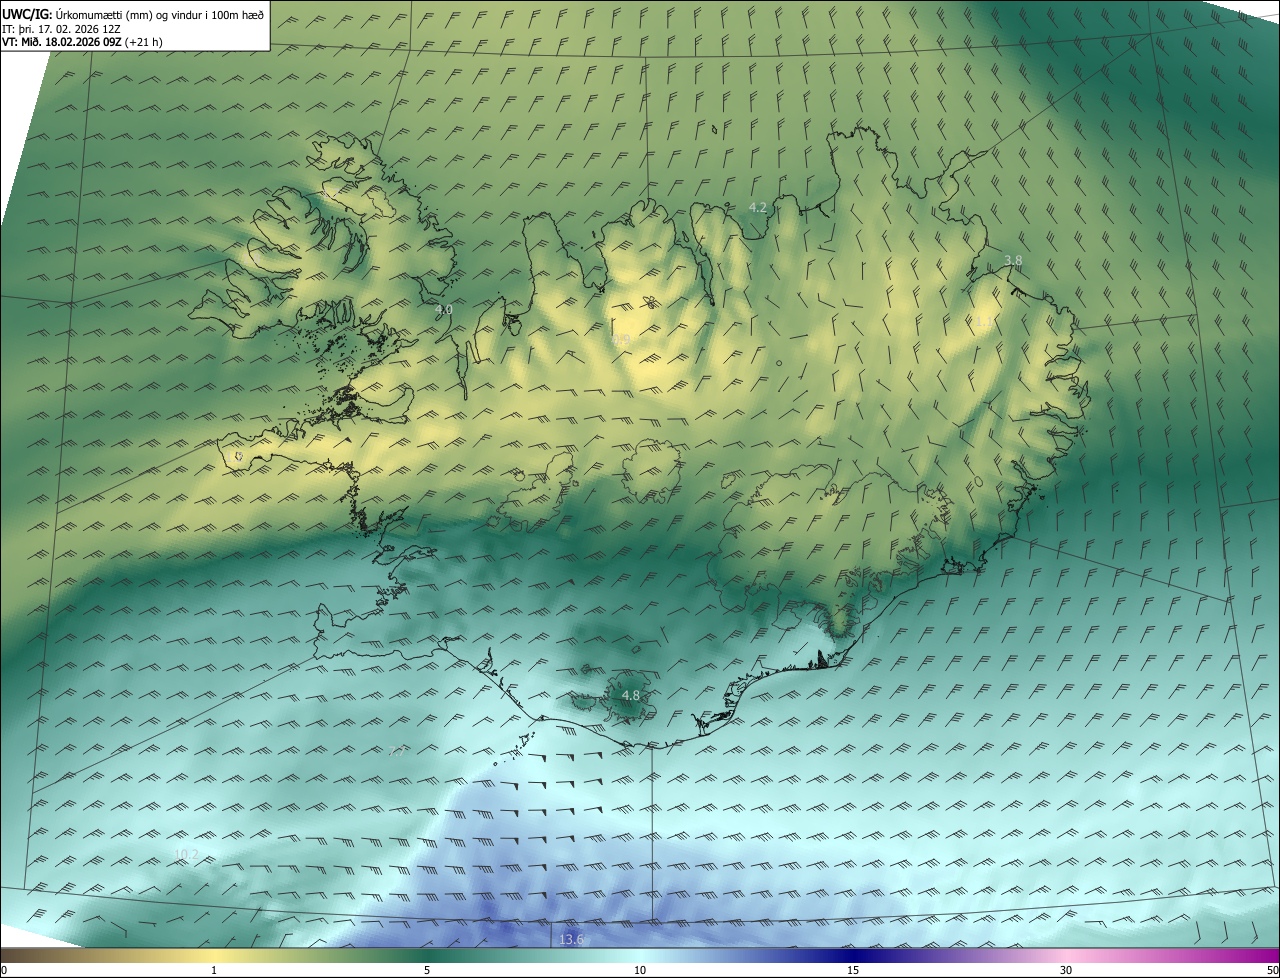Click the map value label "4.0"
1280x978 pixels.
(x=444, y=310)
